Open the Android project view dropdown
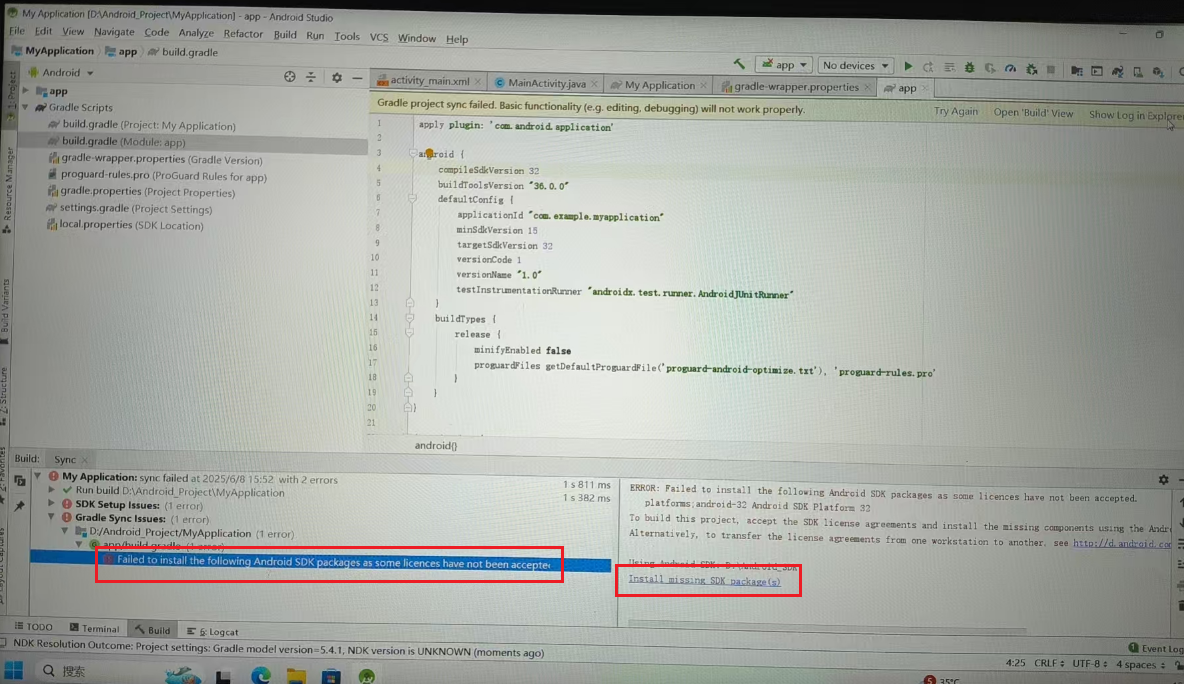This screenshot has width=1184, height=684. click(x=61, y=72)
